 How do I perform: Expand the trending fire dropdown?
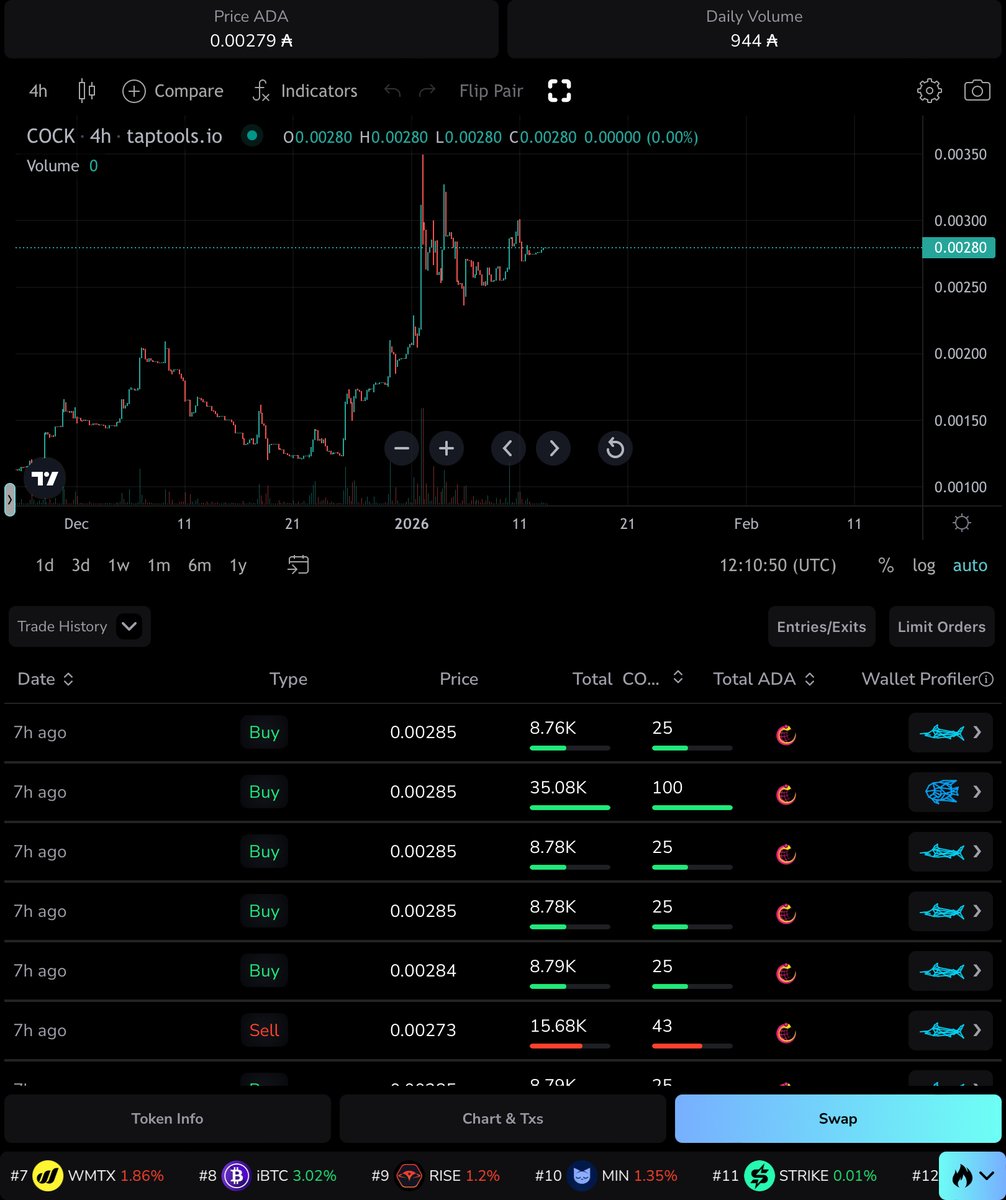[972, 1175]
